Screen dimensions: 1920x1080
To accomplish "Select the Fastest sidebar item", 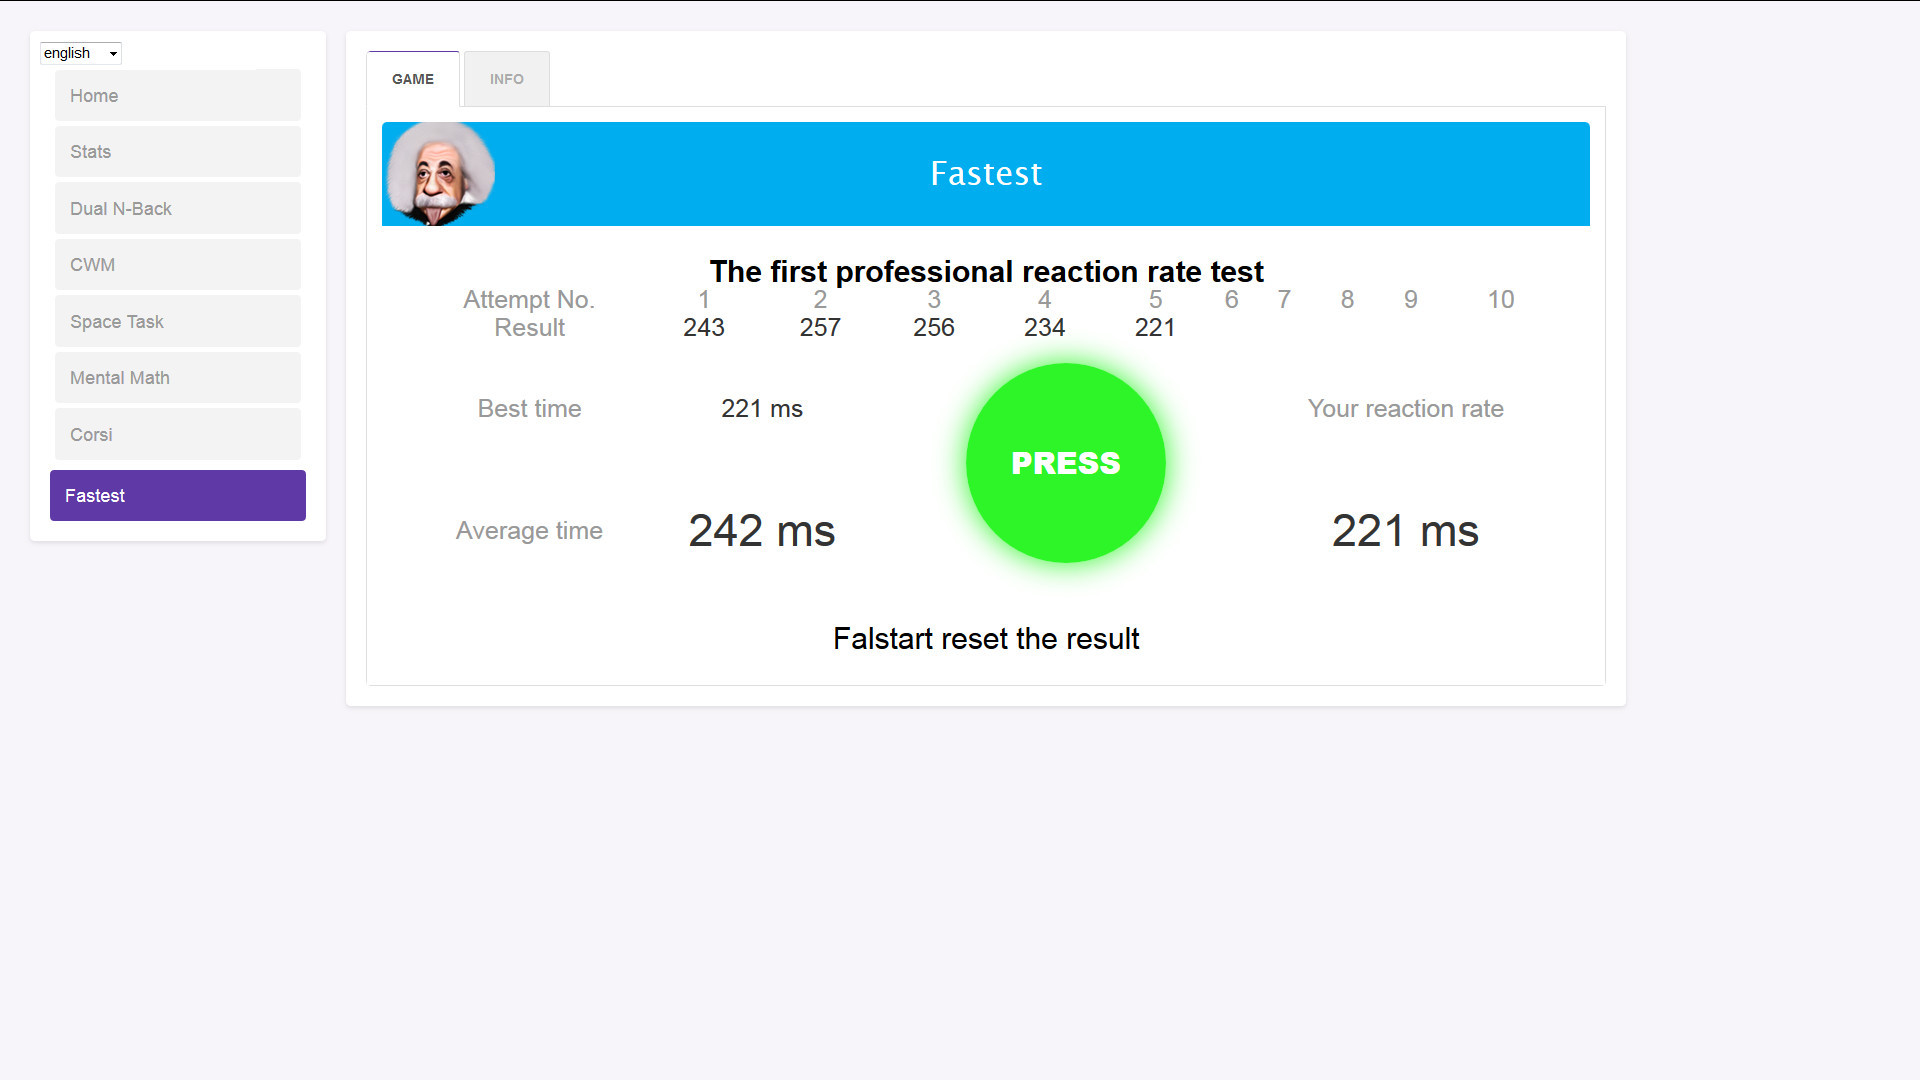I will (x=178, y=496).
